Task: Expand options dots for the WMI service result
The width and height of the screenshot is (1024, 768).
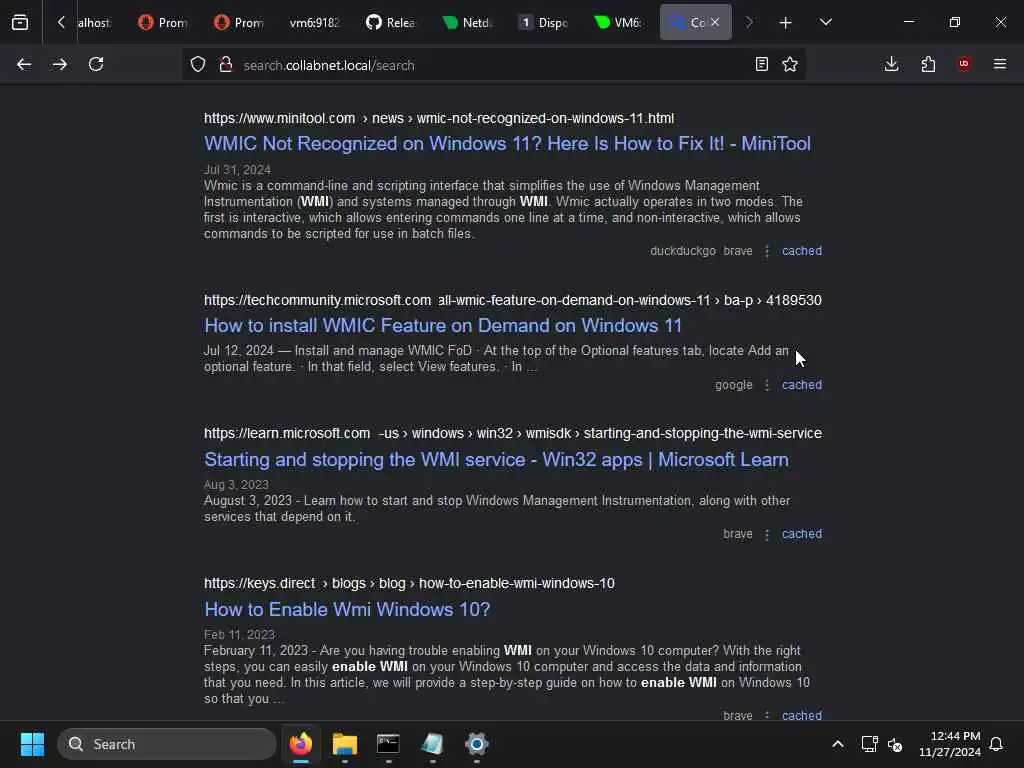Action: [767, 534]
